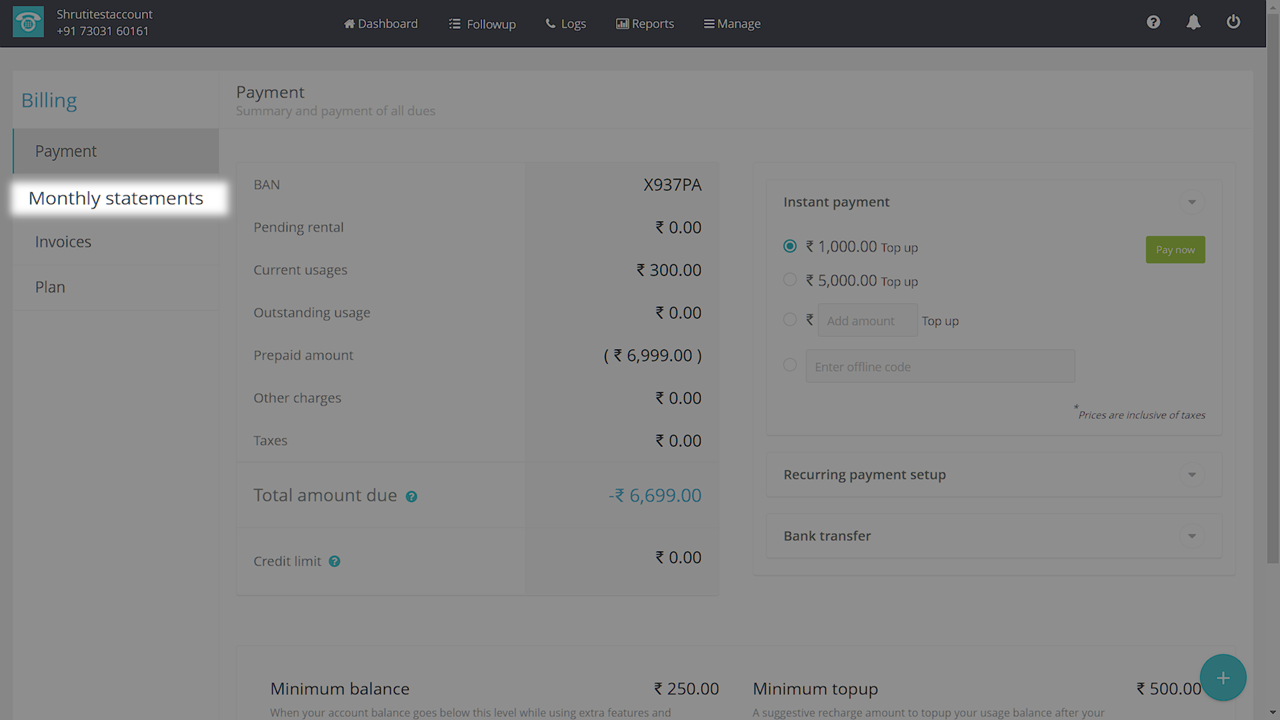Expand the Bank transfer section
This screenshot has width=1280, height=720.
[1191, 536]
